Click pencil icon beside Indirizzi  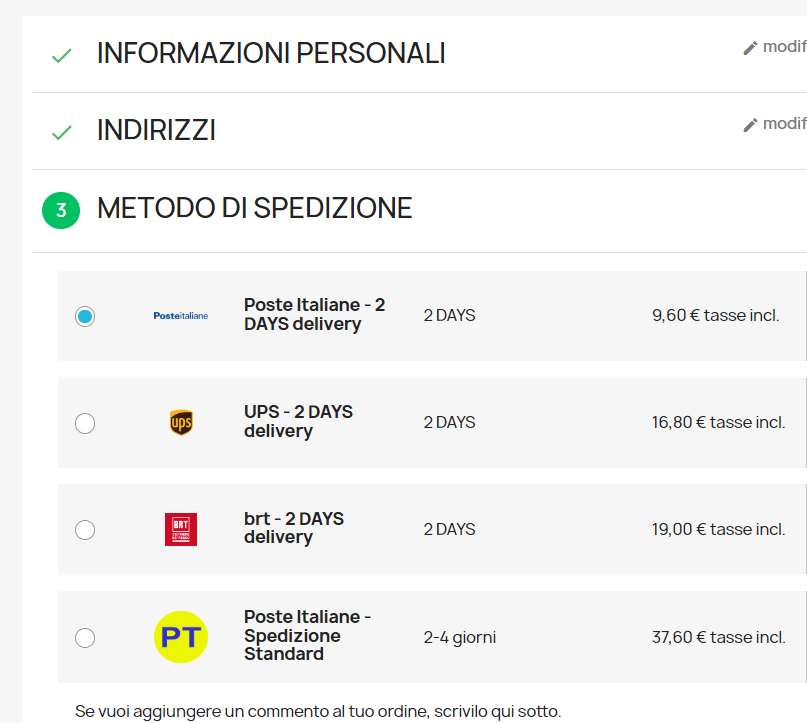point(750,125)
